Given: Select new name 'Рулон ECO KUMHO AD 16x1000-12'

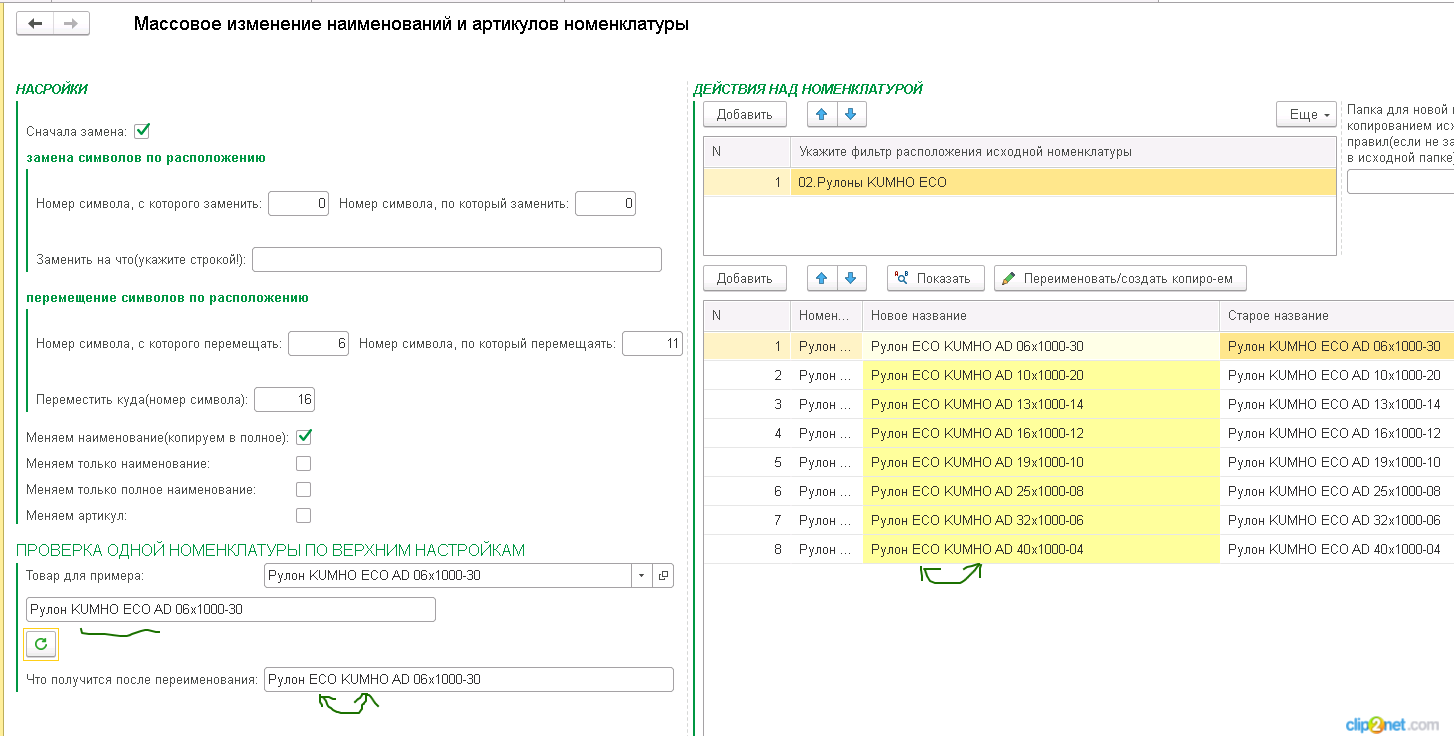Looking at the screenshot, I should click(x=1040, y=434).
